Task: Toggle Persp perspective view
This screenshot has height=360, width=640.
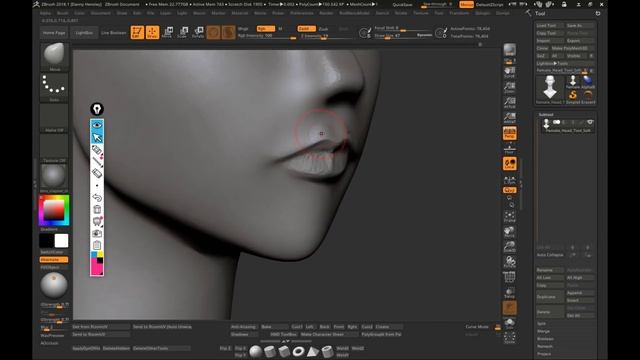Action: coord(509,133)
